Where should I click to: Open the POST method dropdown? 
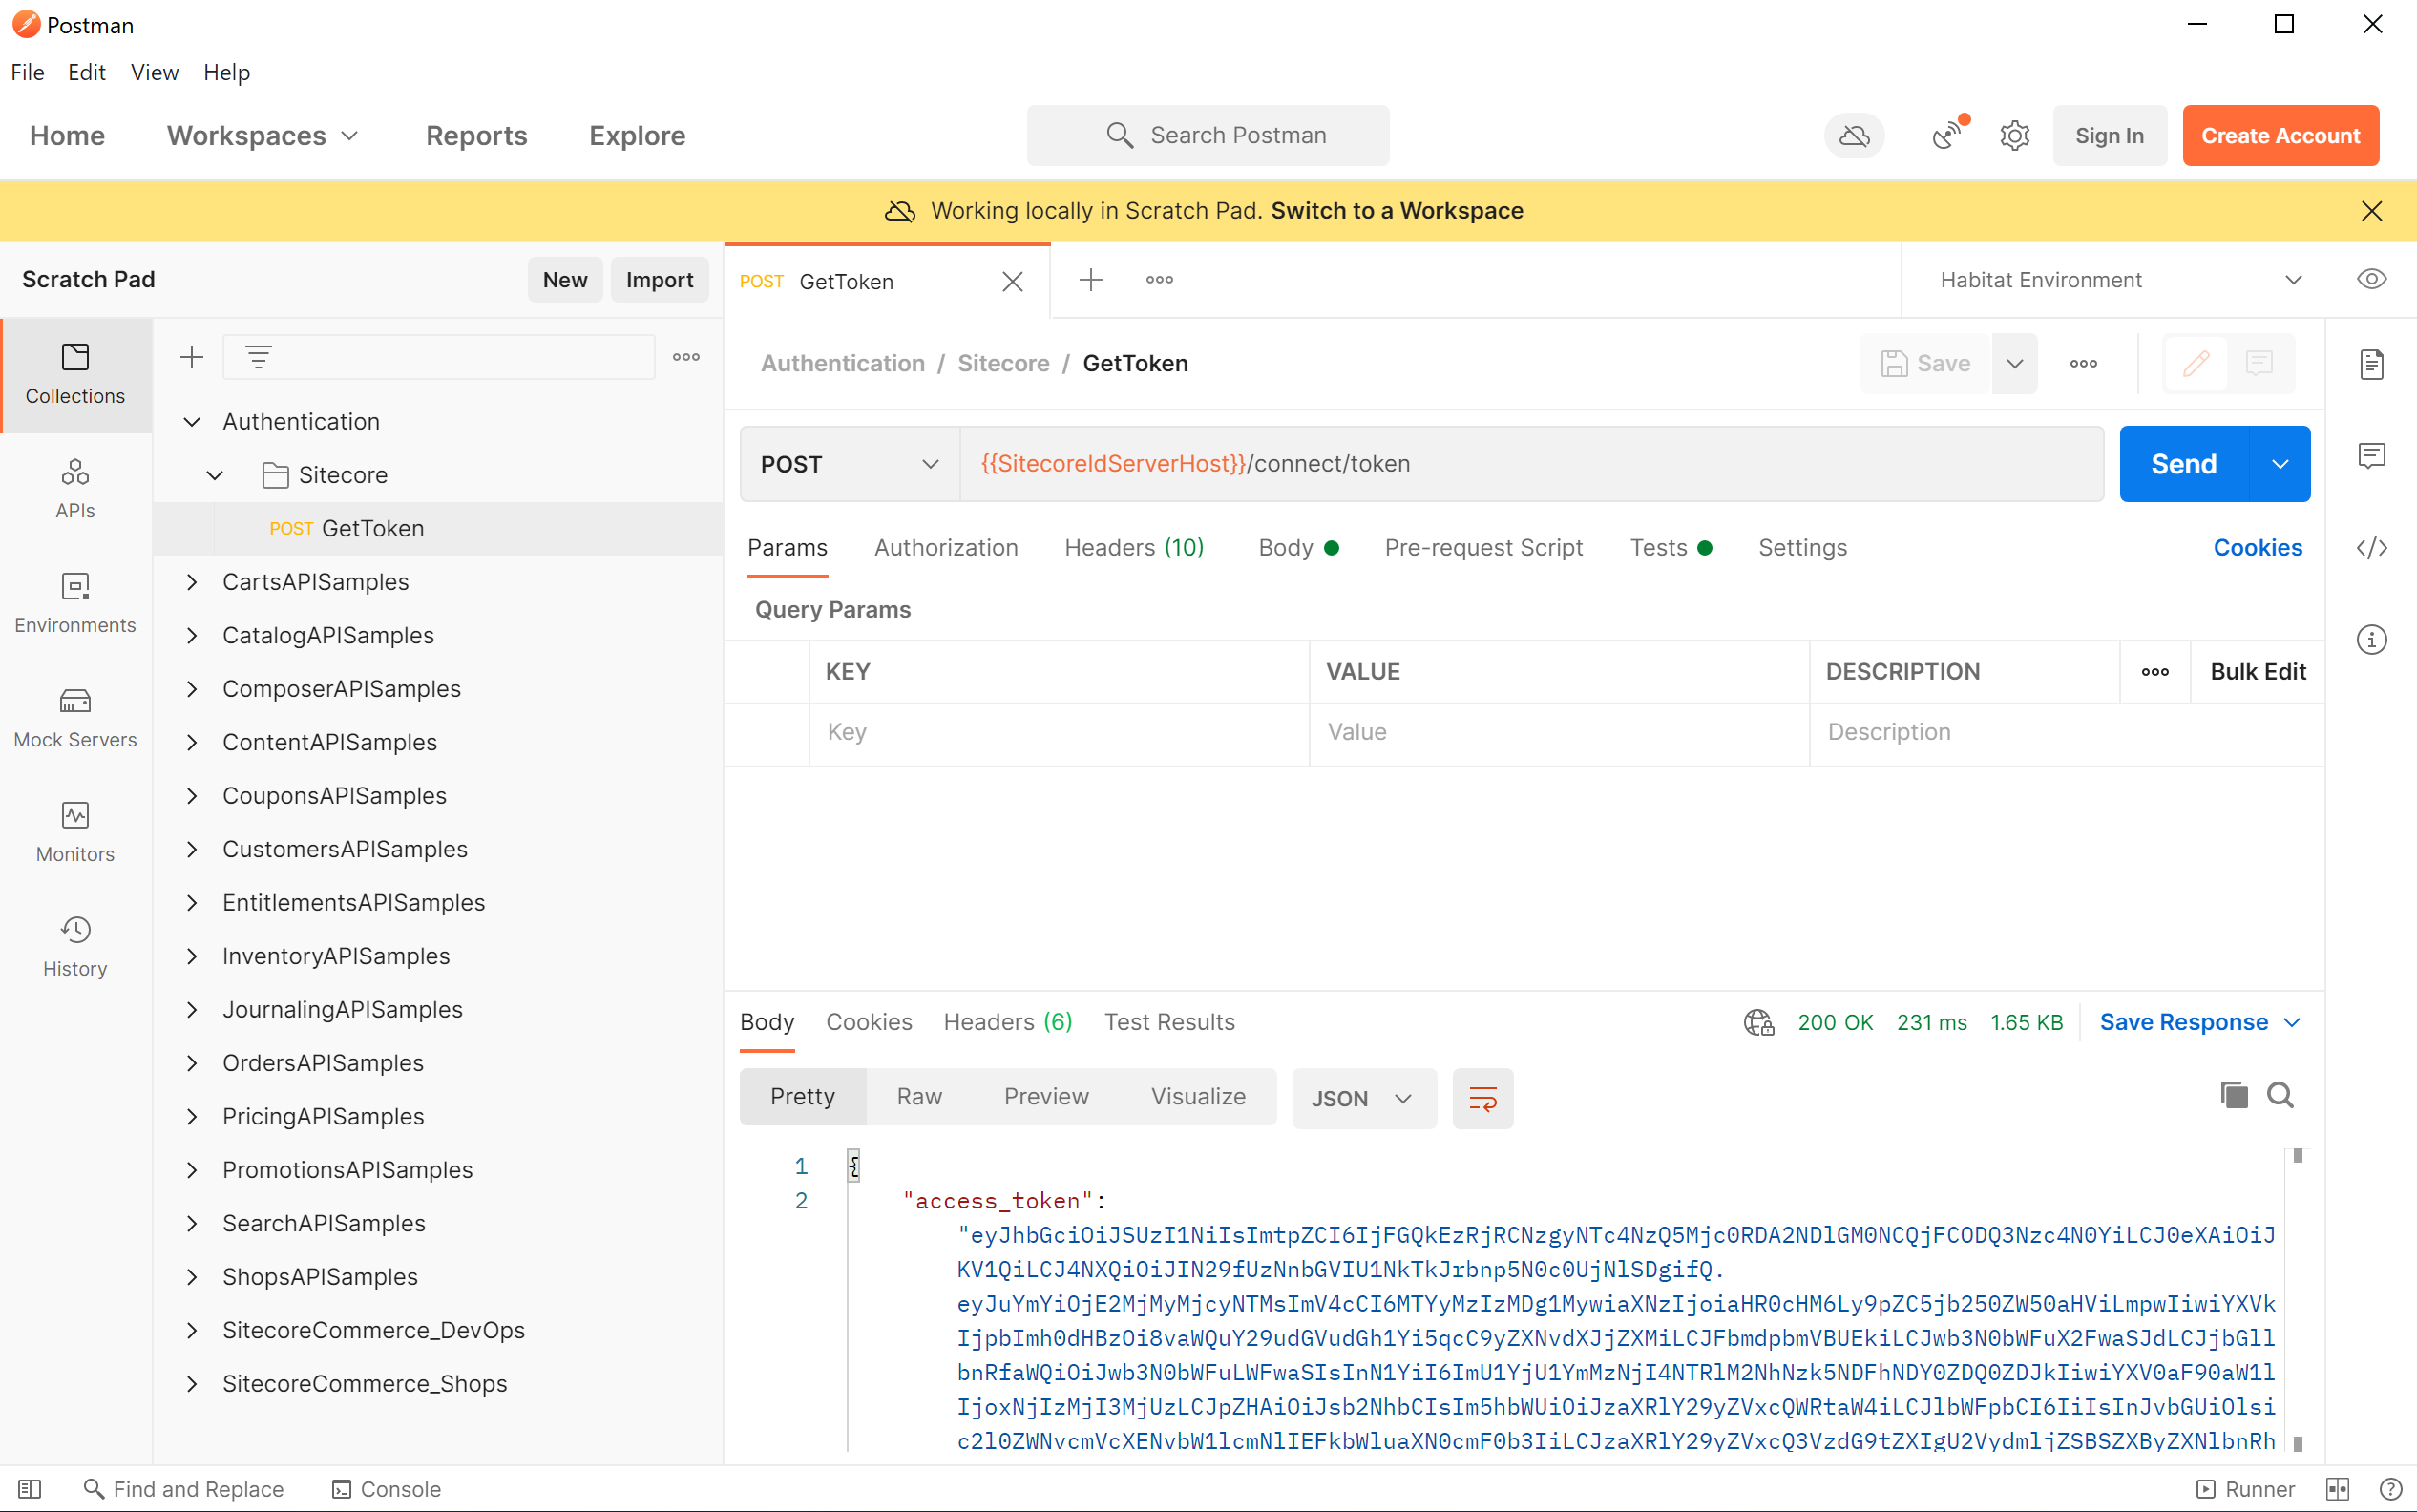[850, 464]
